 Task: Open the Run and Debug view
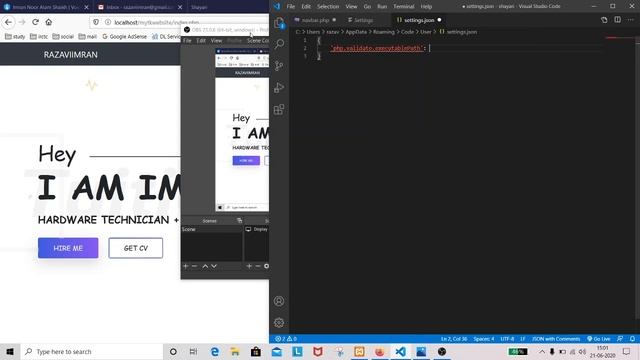click(279, 87)
